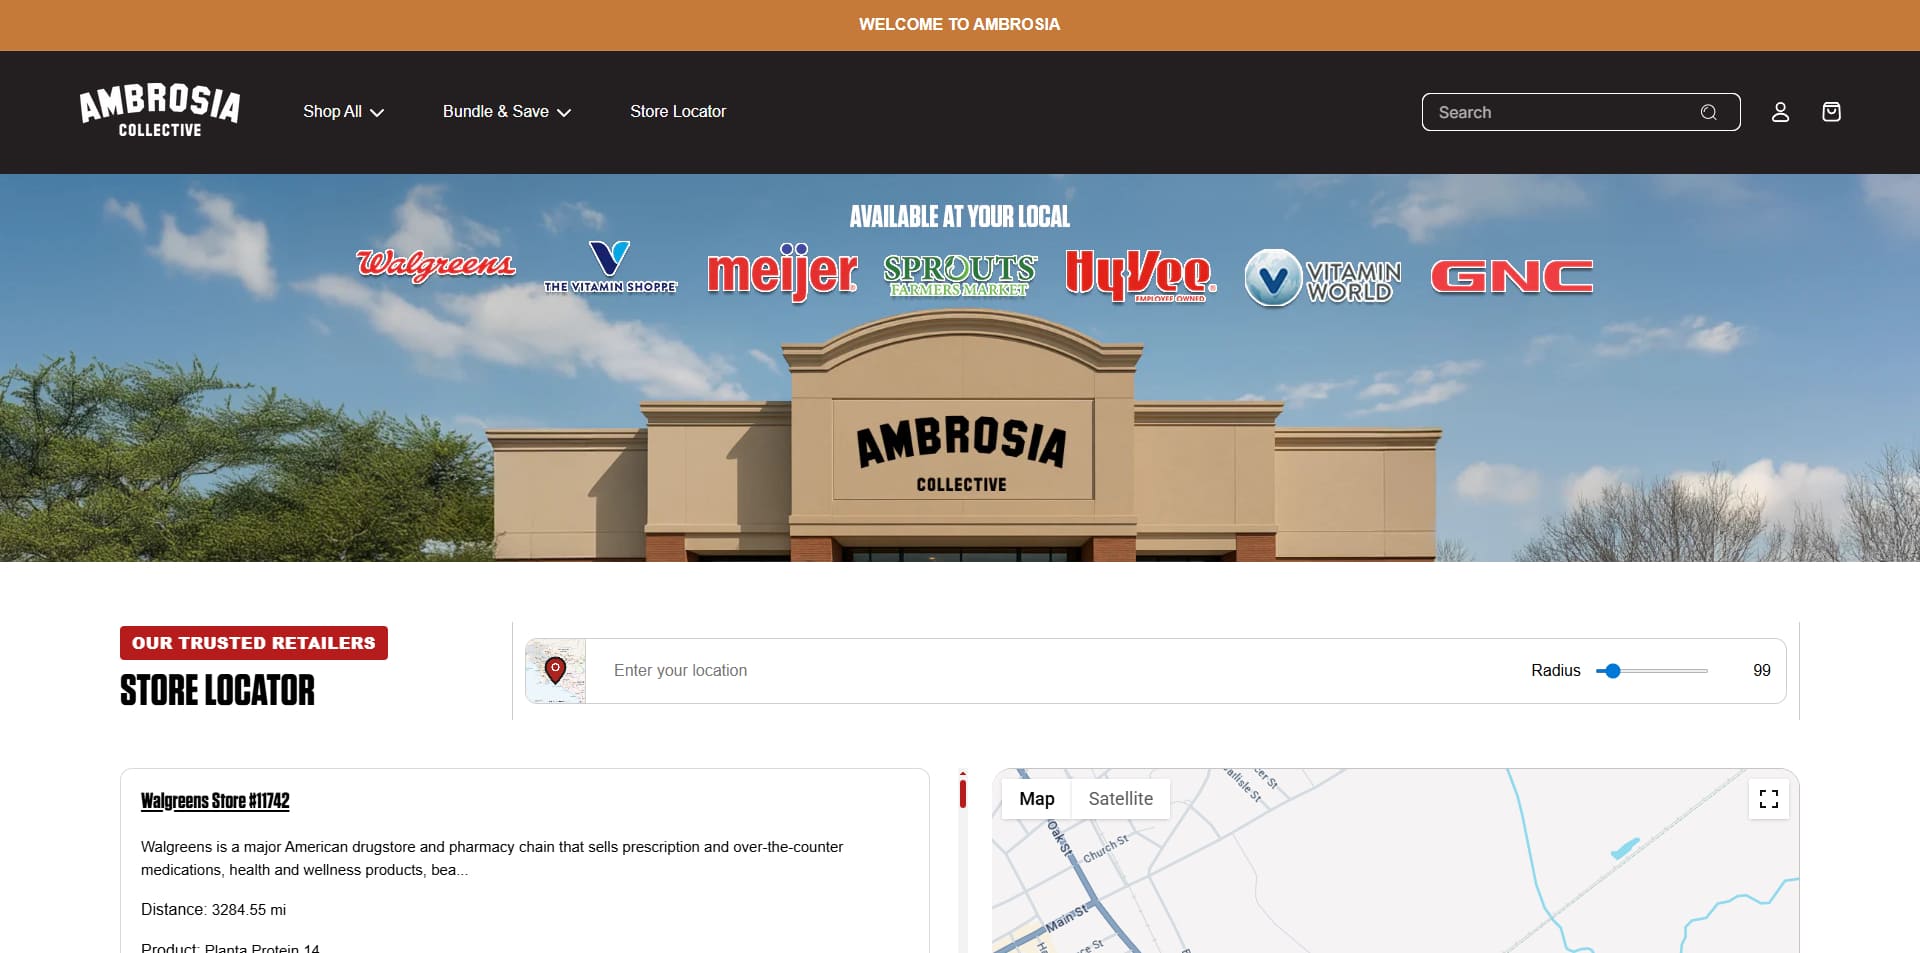Screen dimensions: 1920x953
Task: Click Main St on the map
Action: 1066,917
